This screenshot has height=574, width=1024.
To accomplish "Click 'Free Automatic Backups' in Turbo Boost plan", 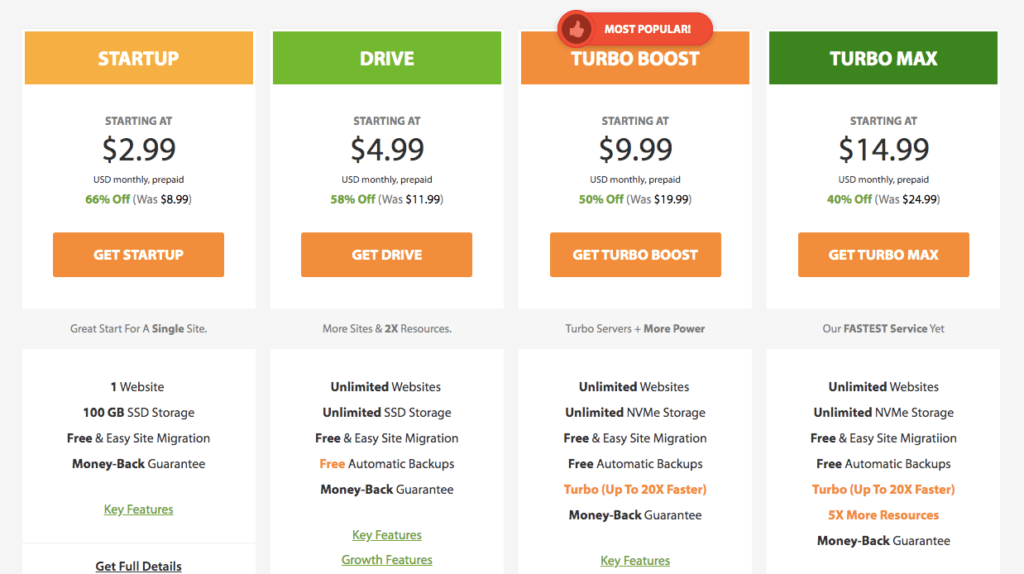I will coord(635,464).
